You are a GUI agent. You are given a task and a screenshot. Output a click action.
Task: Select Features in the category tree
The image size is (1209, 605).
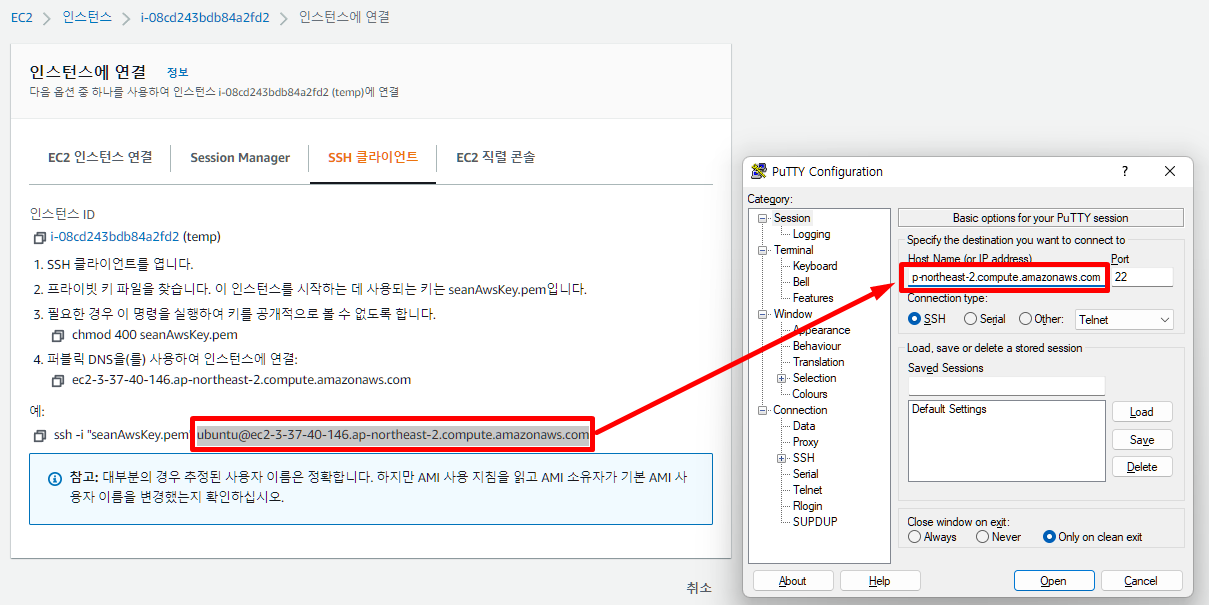click(813, 298)
